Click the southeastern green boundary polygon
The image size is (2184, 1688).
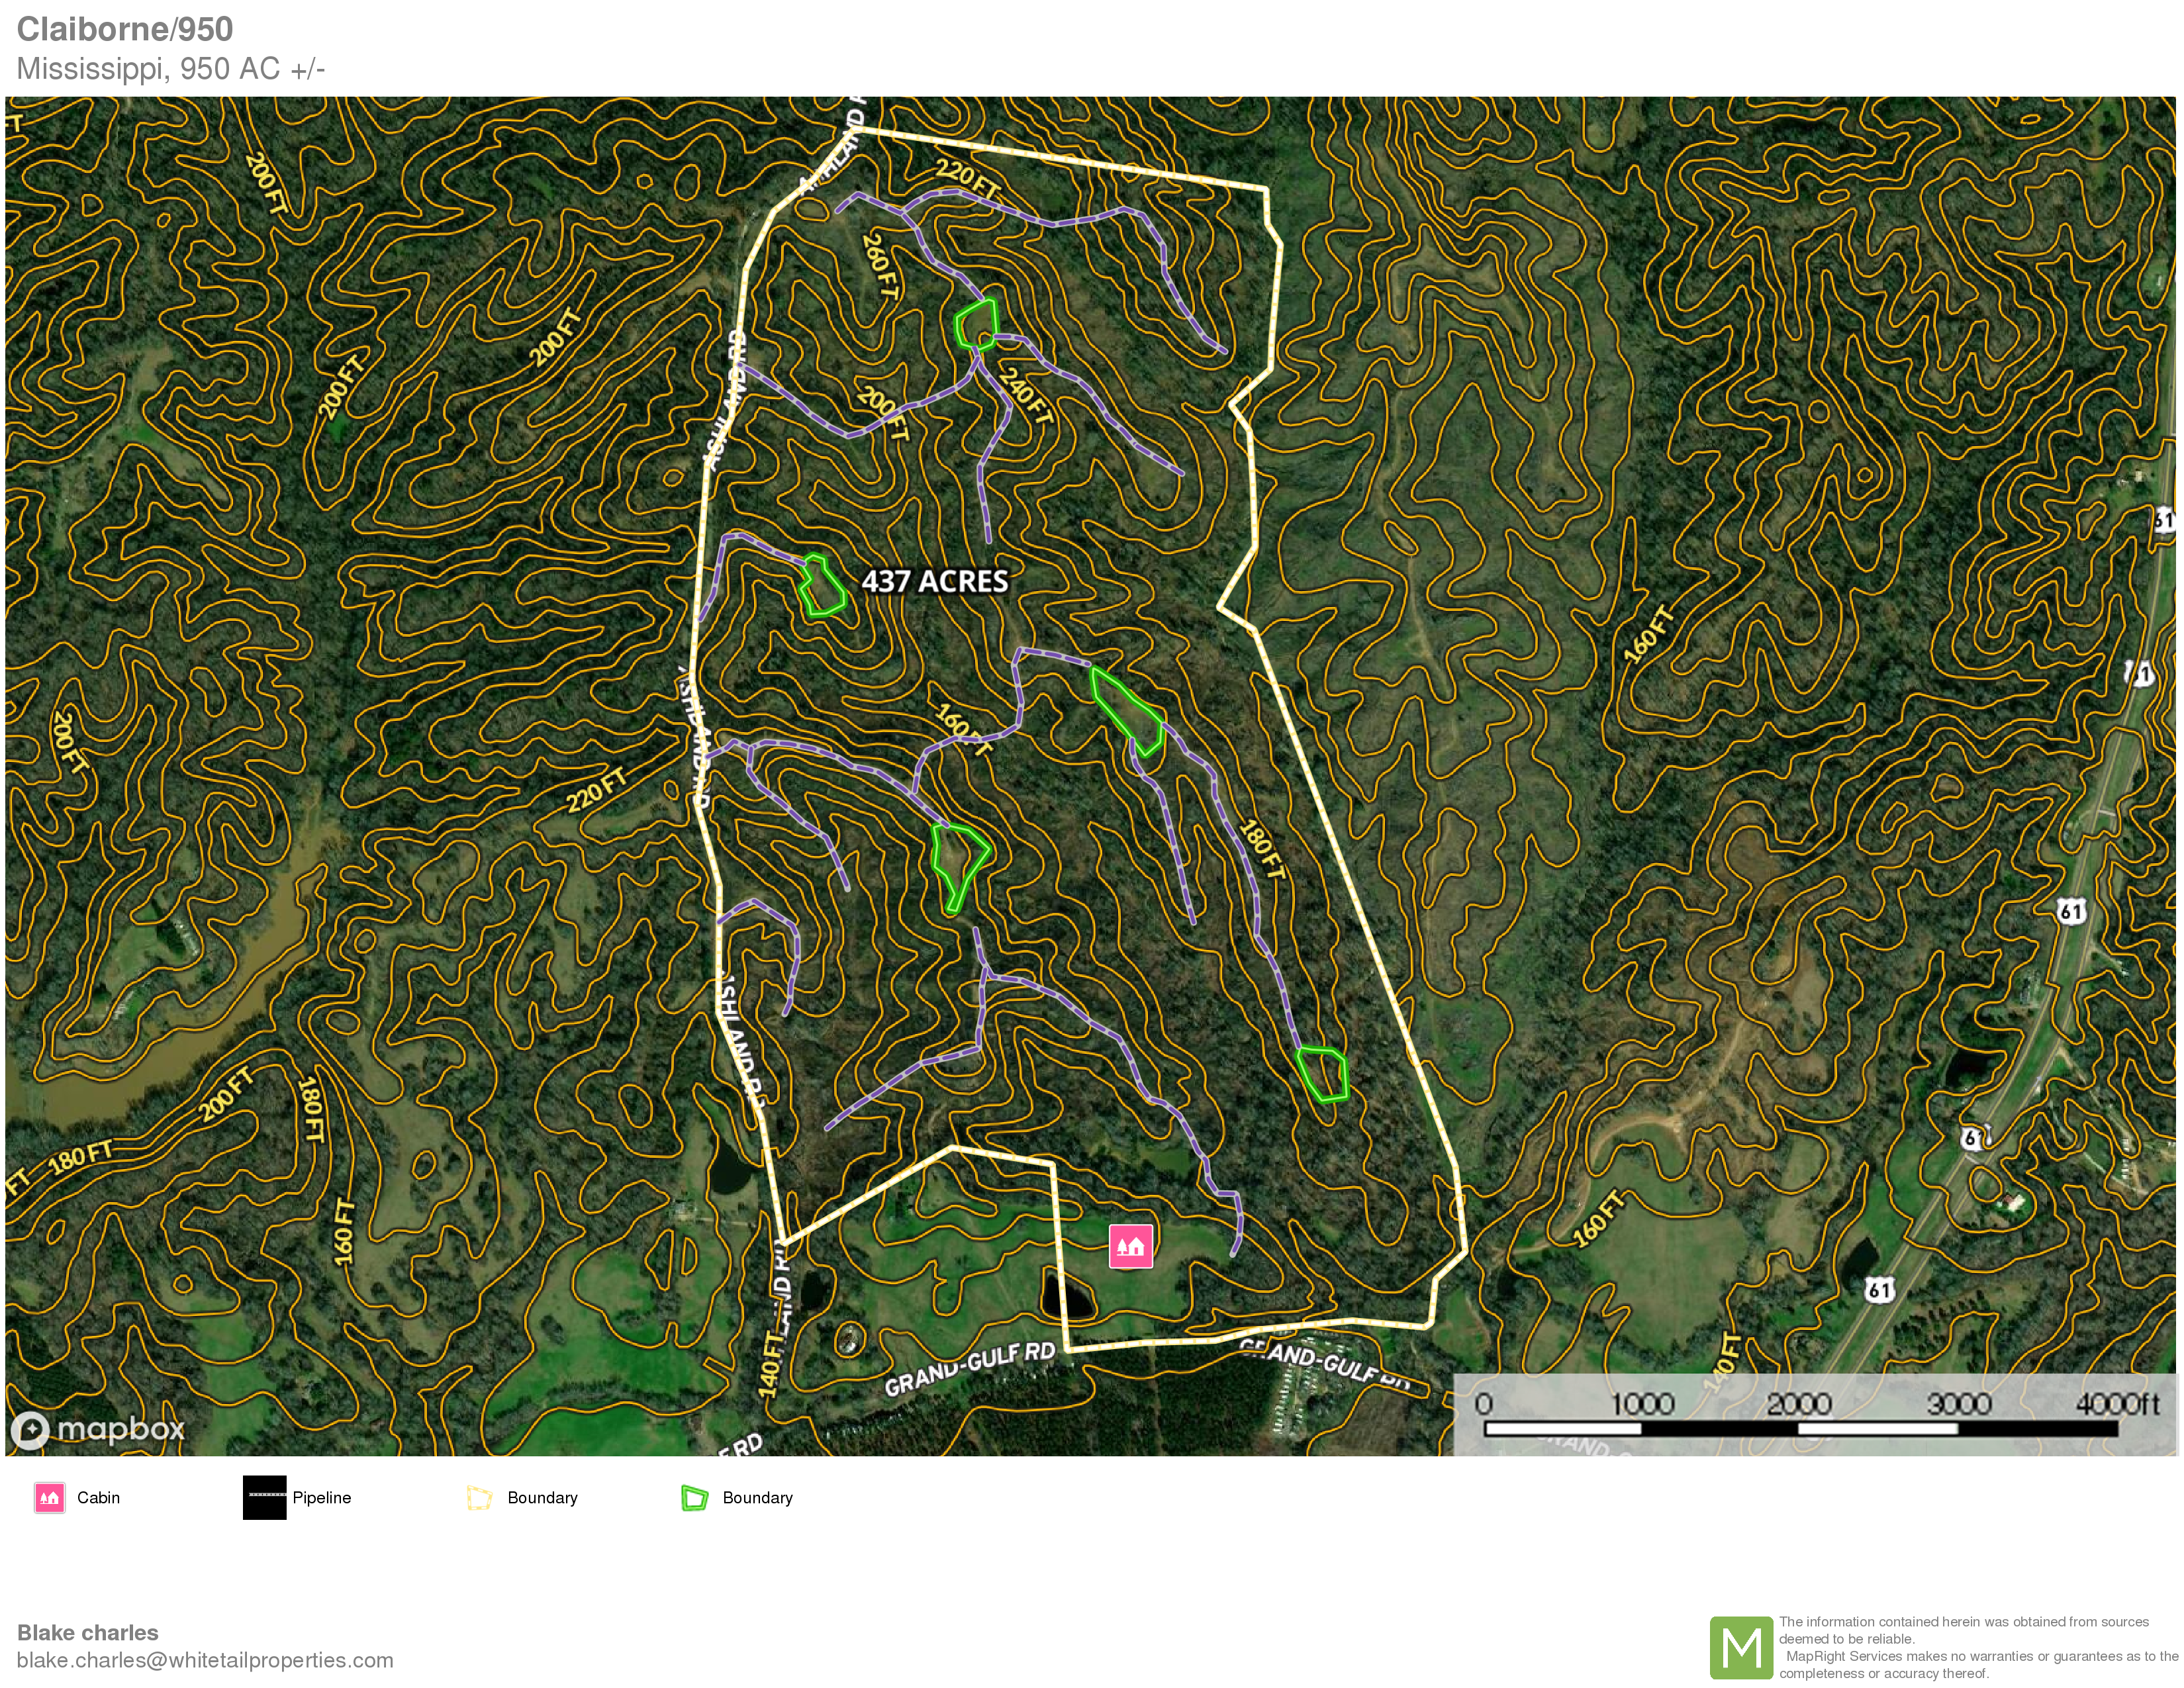[x=1323, y=1074]
